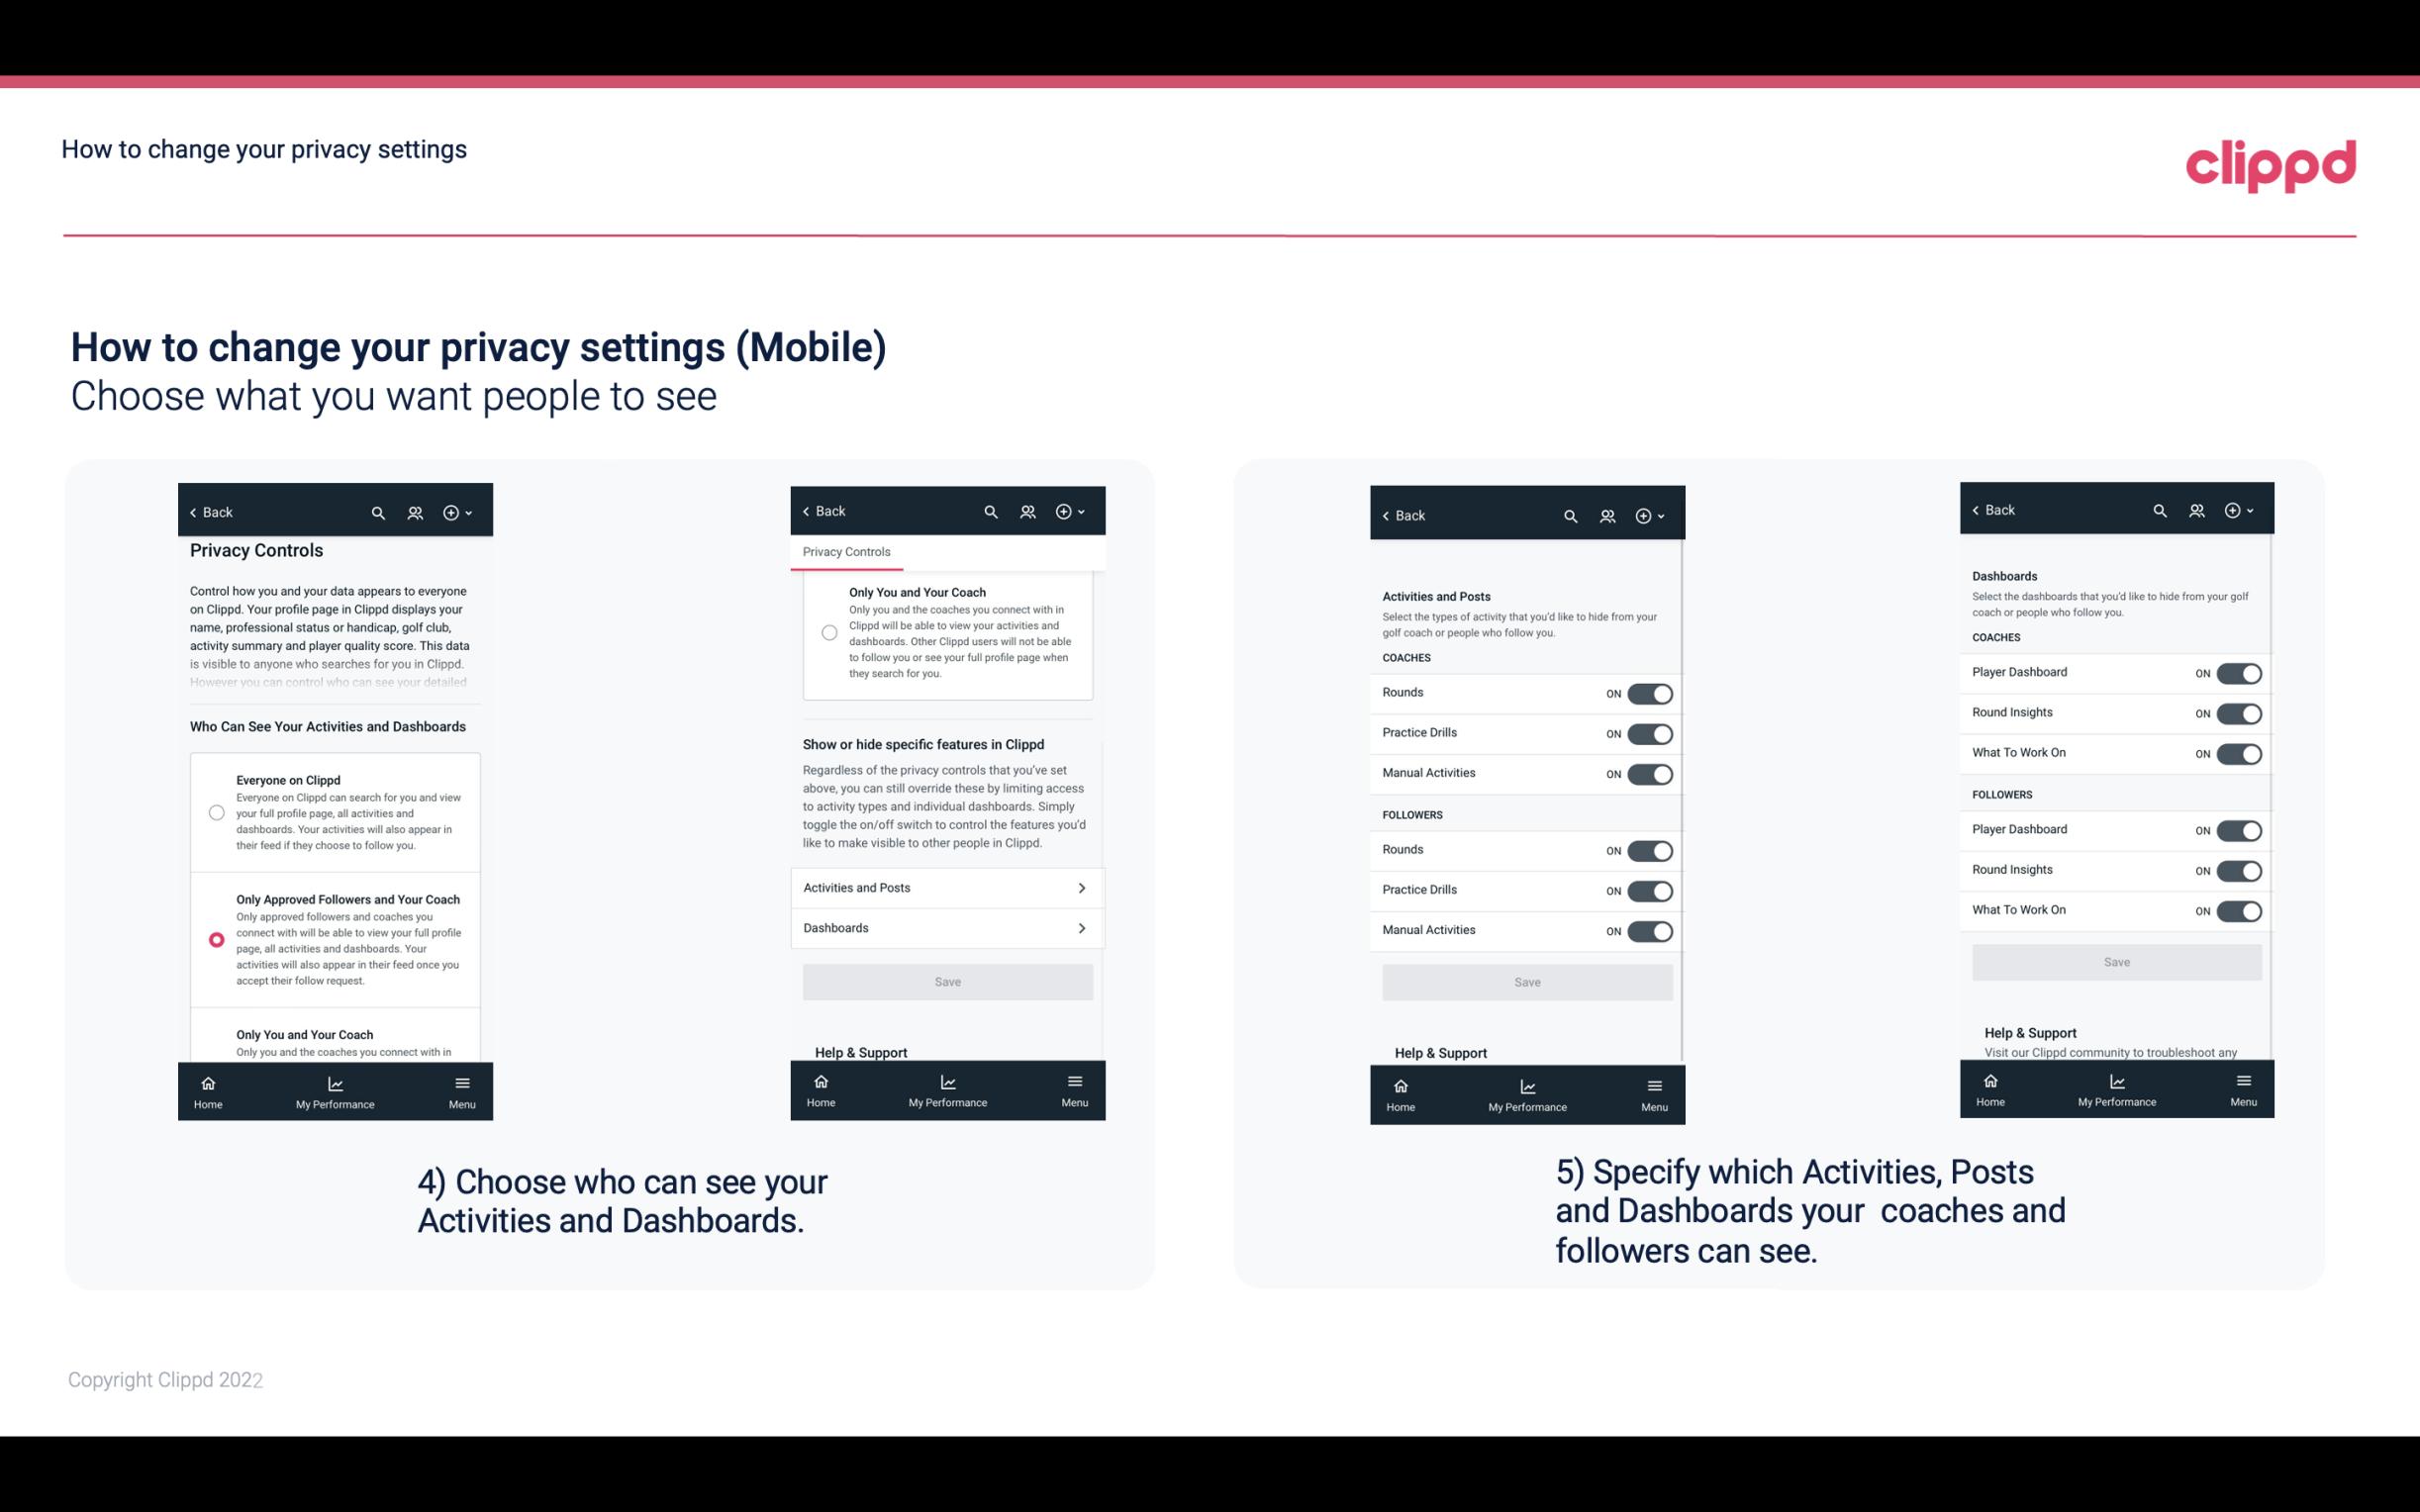This screenshot has width=2420, height=1512.
Task: Toggle Player Dashboard ON for Followers
Action: pos(2237,829)
